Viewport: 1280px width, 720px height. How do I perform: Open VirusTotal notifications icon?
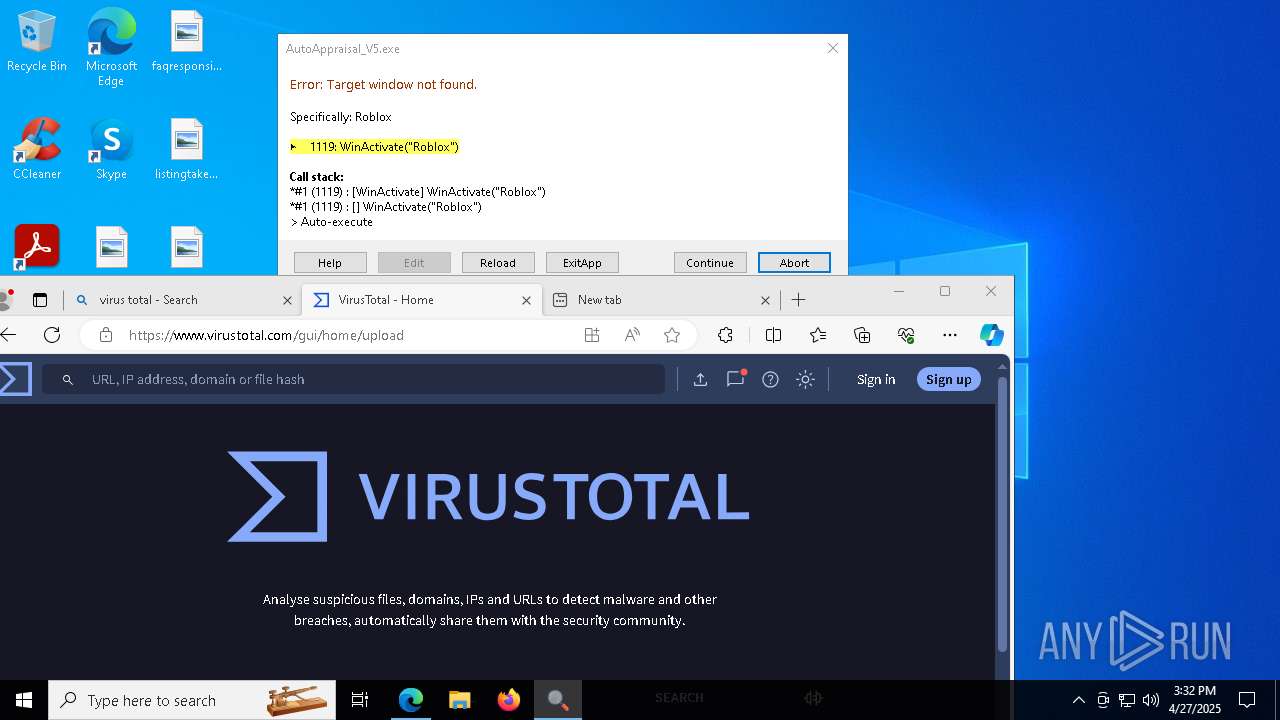click(736, 378)
